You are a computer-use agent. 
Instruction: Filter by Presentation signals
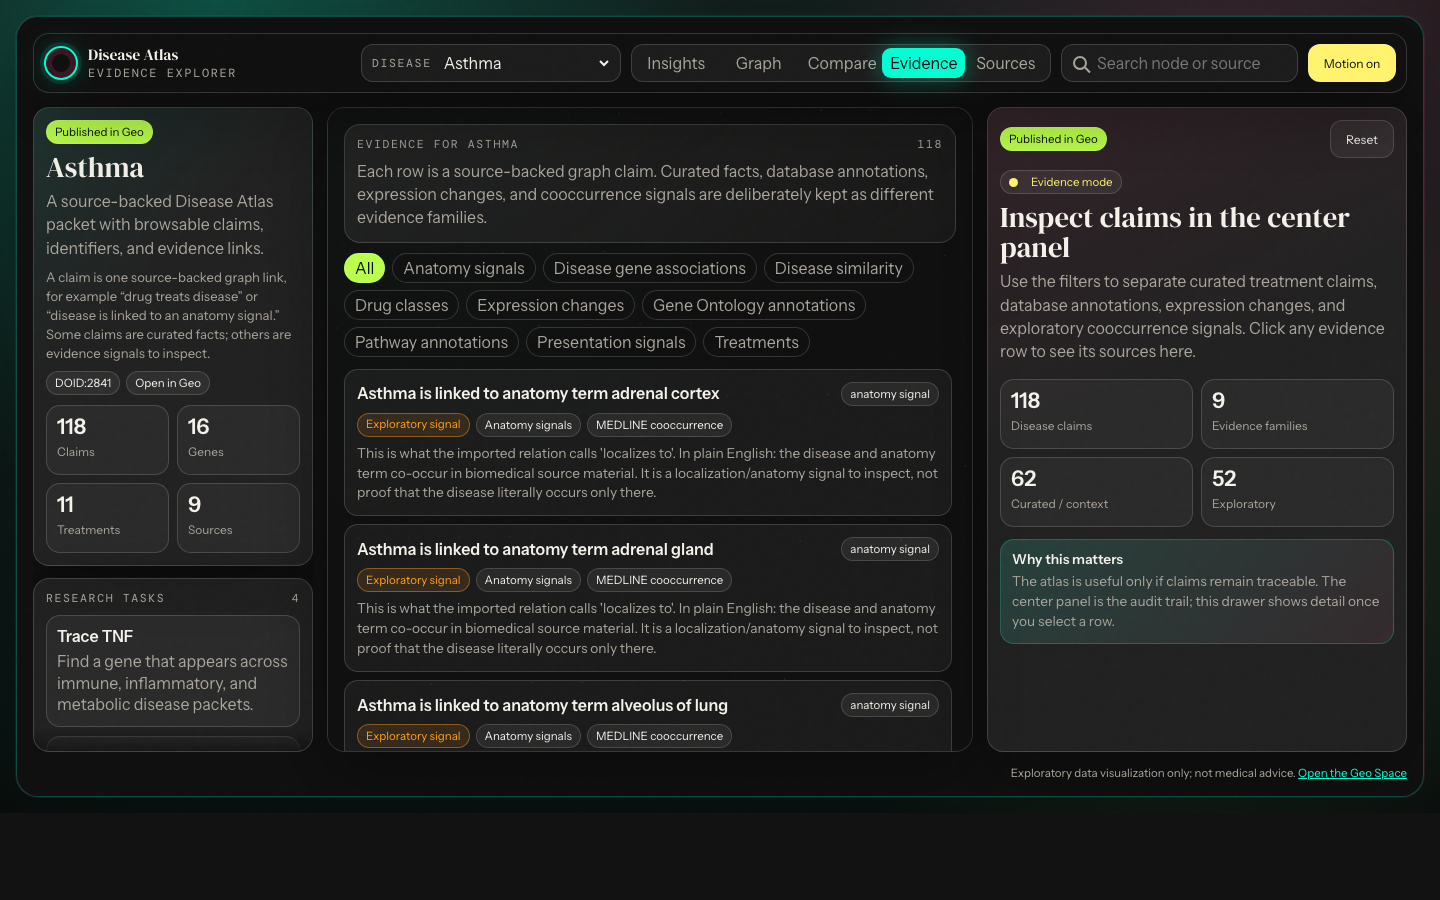pyautogui.click(x=611, y=342)
